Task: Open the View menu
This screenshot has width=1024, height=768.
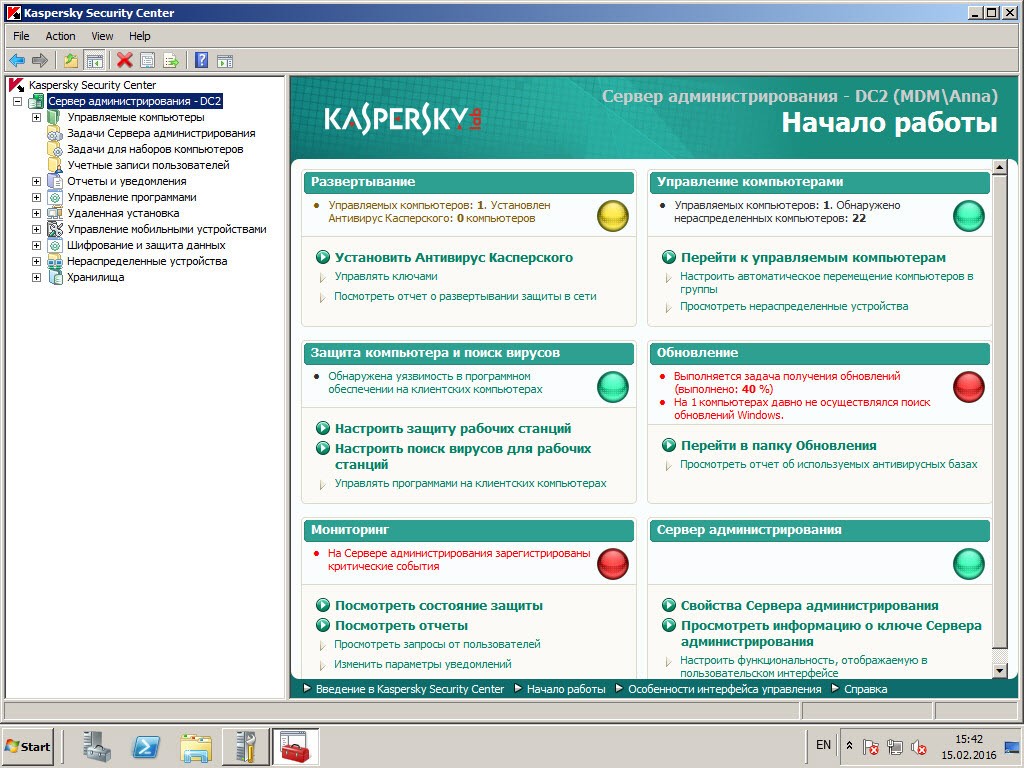Action: [x=102, y=36]
